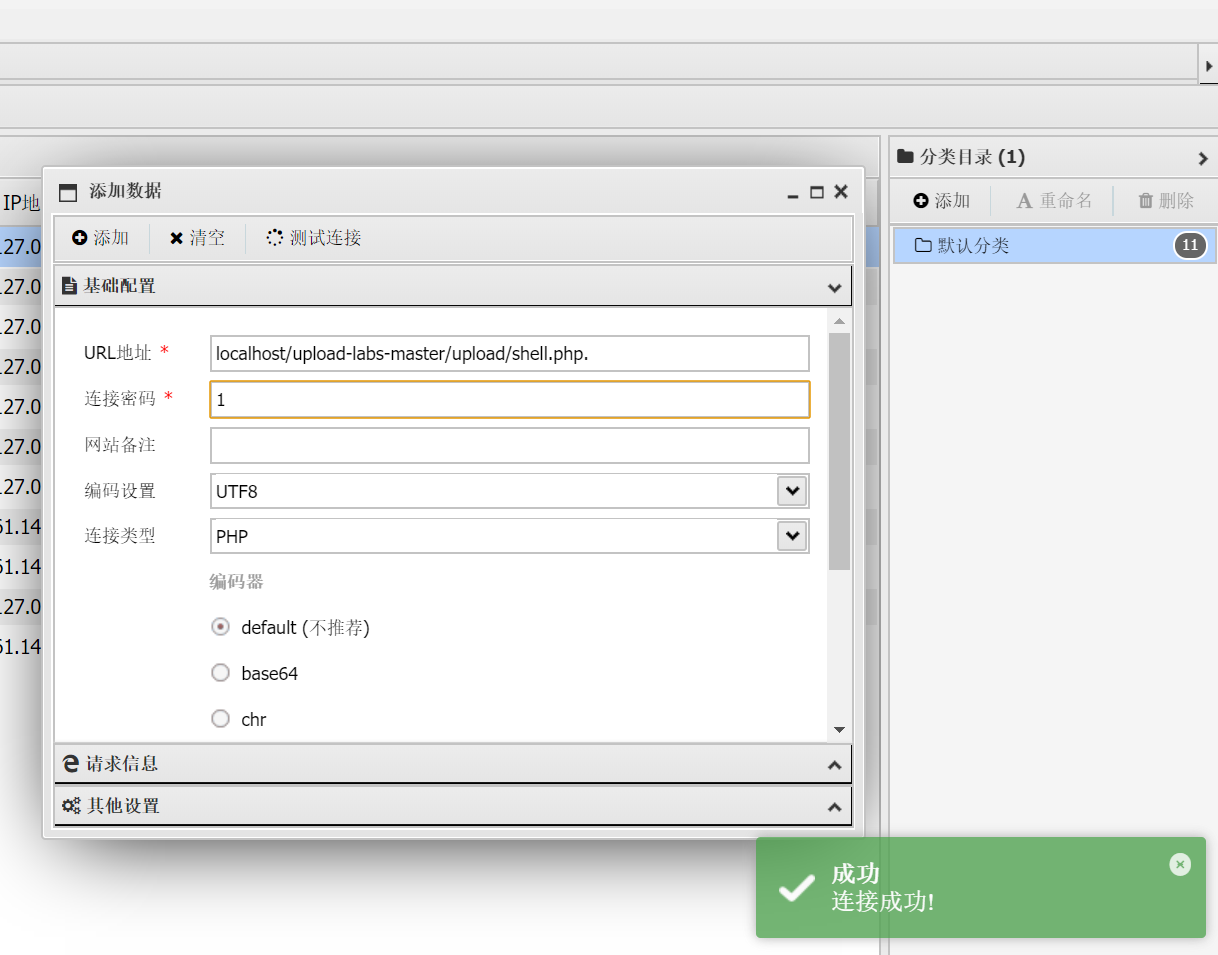1218x955 pixels.
Task: Click the success checkmark icon in notification
Action: tap(797, 887)
